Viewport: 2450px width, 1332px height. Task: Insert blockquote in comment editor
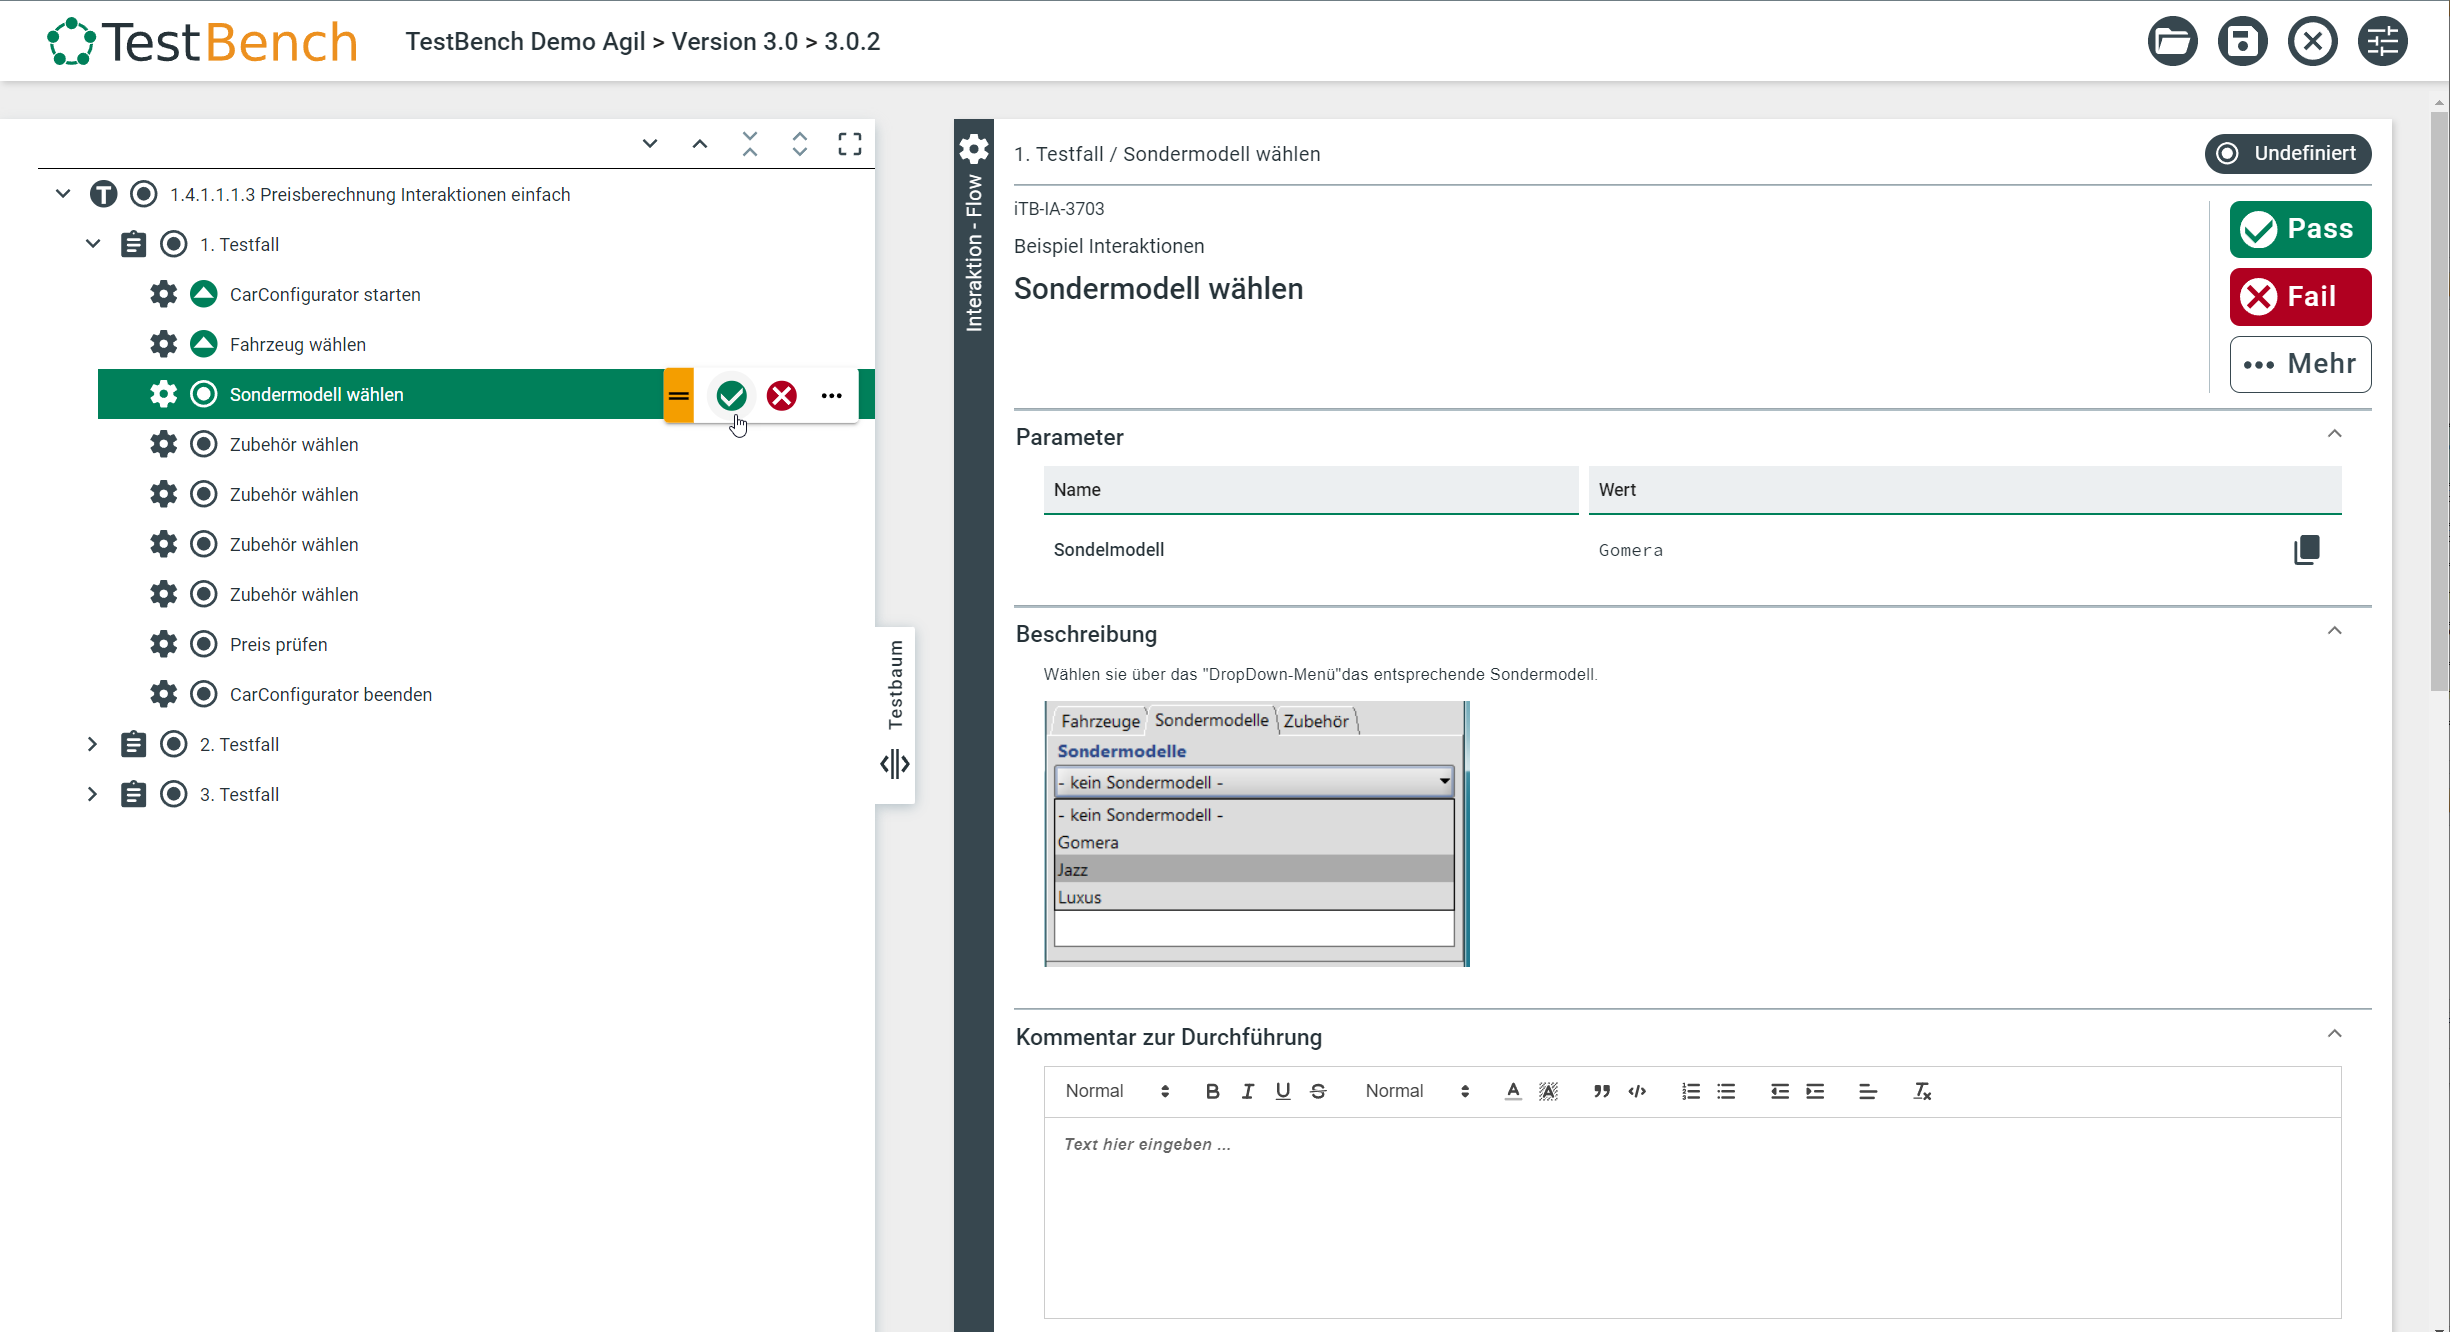(1602, 1091)
